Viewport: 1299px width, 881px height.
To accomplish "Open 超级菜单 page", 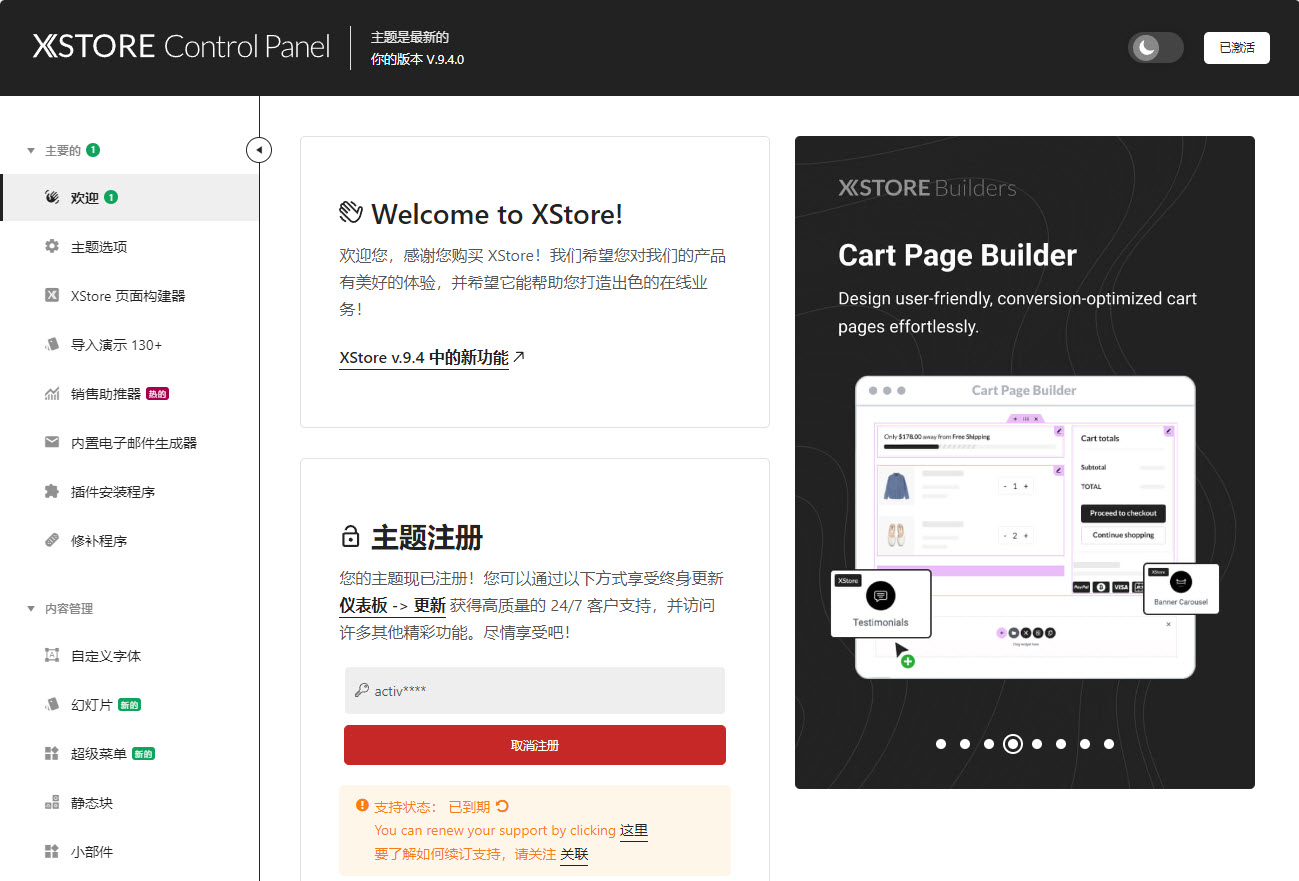I will click(x=130, y=753).
